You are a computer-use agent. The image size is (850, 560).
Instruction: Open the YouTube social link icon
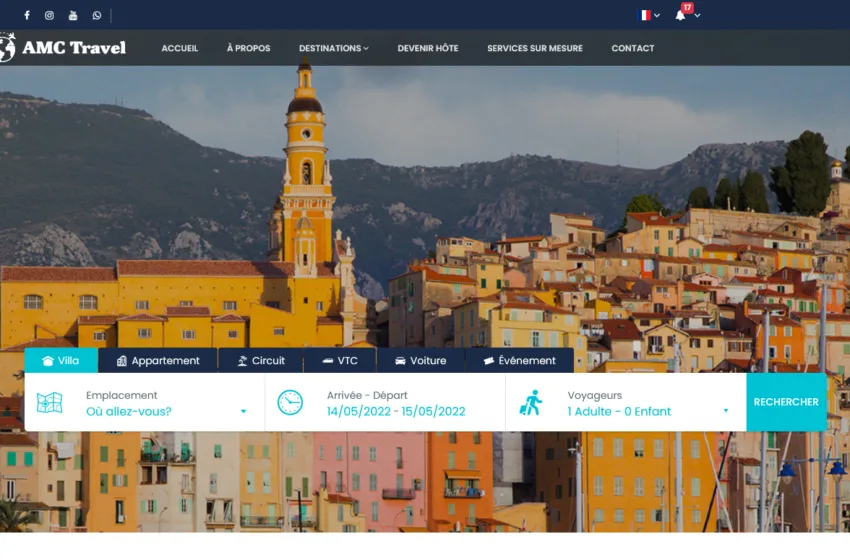pos(73,15)
